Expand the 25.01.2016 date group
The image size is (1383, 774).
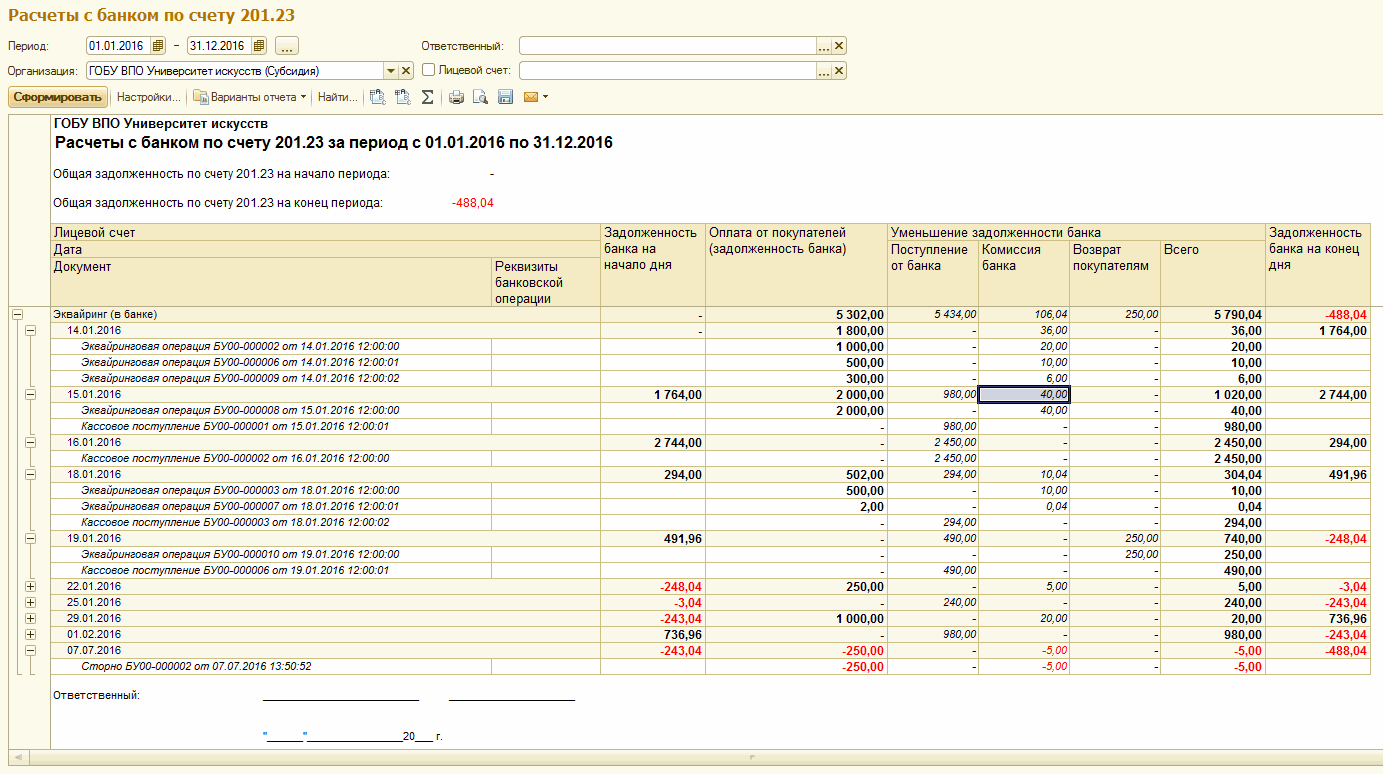click(29, 602)
